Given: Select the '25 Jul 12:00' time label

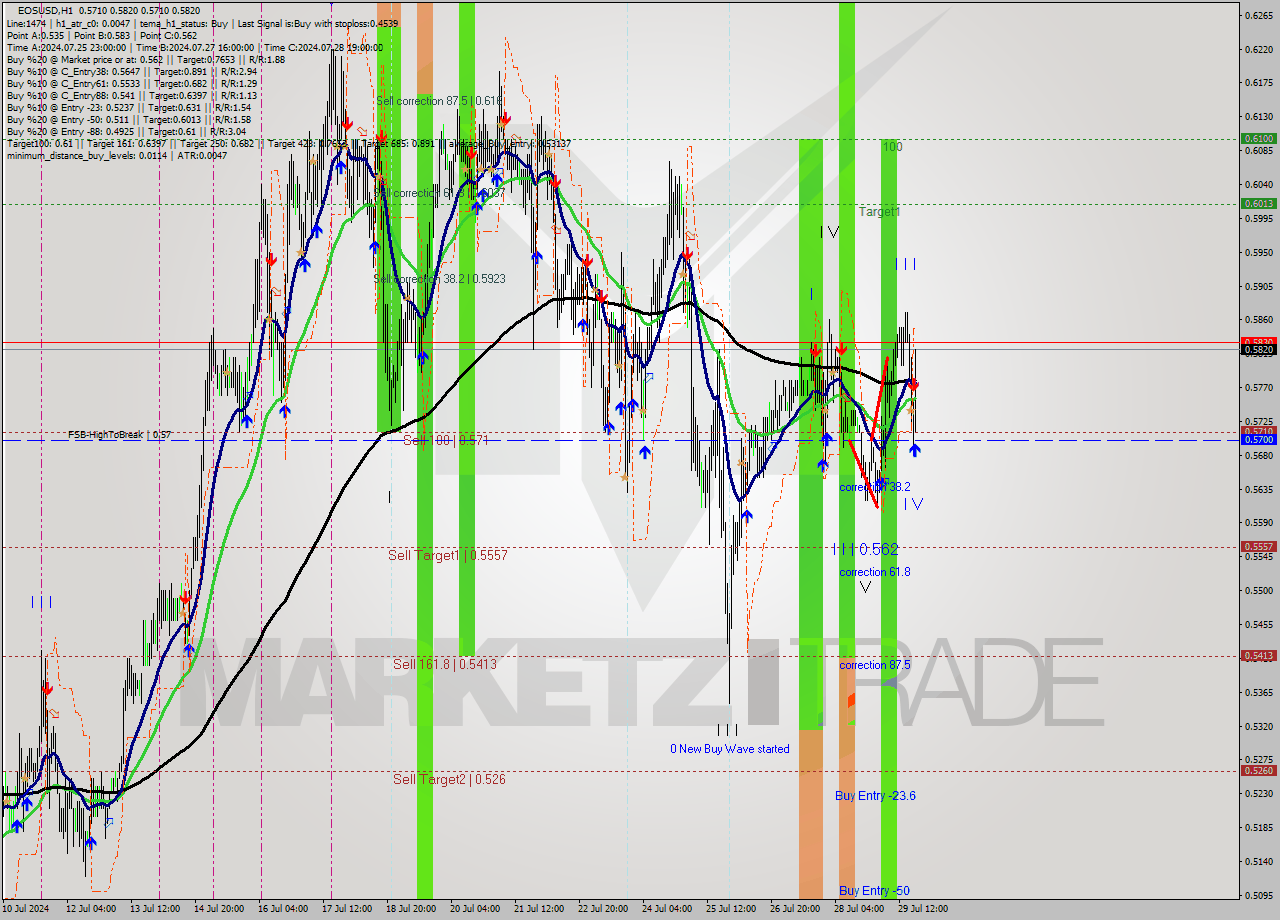Looking at the screenshot, I should click(x=733, y=909).
